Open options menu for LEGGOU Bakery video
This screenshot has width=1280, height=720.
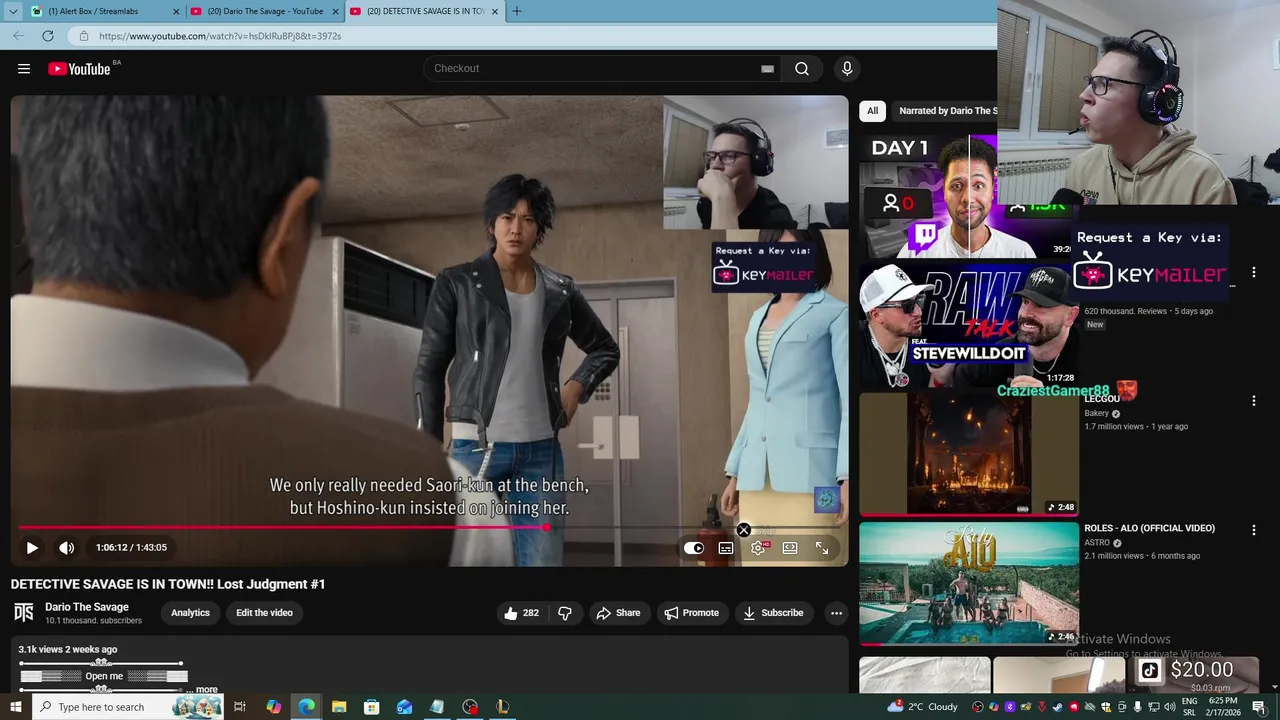pos(1254,401)
